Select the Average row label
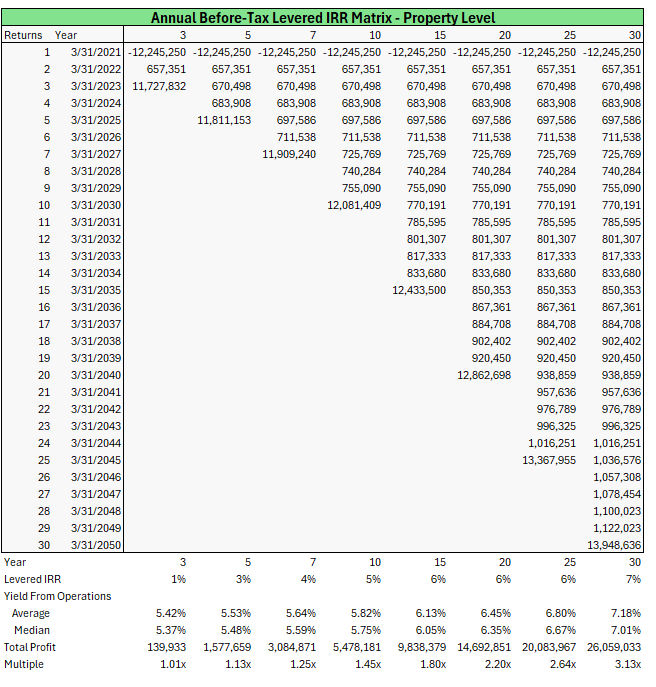Viewport: 656px width, 687px height. pyautogui.click(x=31, y=613)
